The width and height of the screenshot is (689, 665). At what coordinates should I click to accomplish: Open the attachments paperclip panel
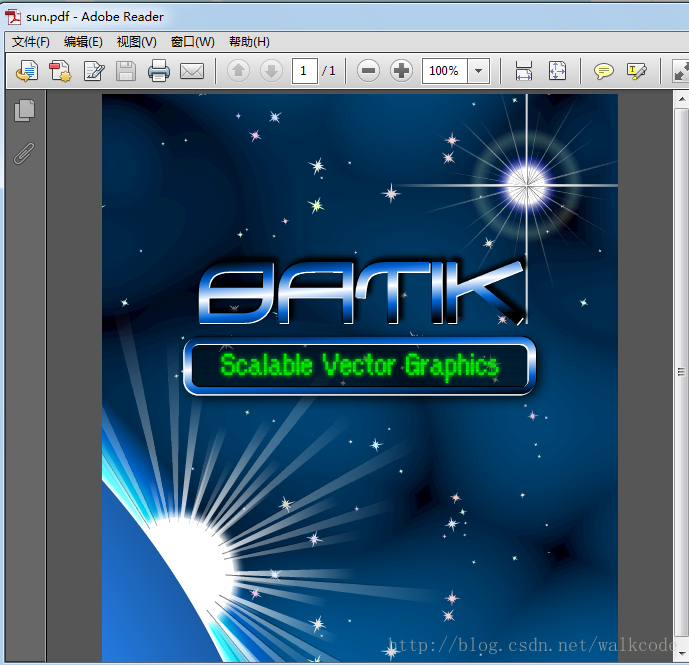point(25,153)
